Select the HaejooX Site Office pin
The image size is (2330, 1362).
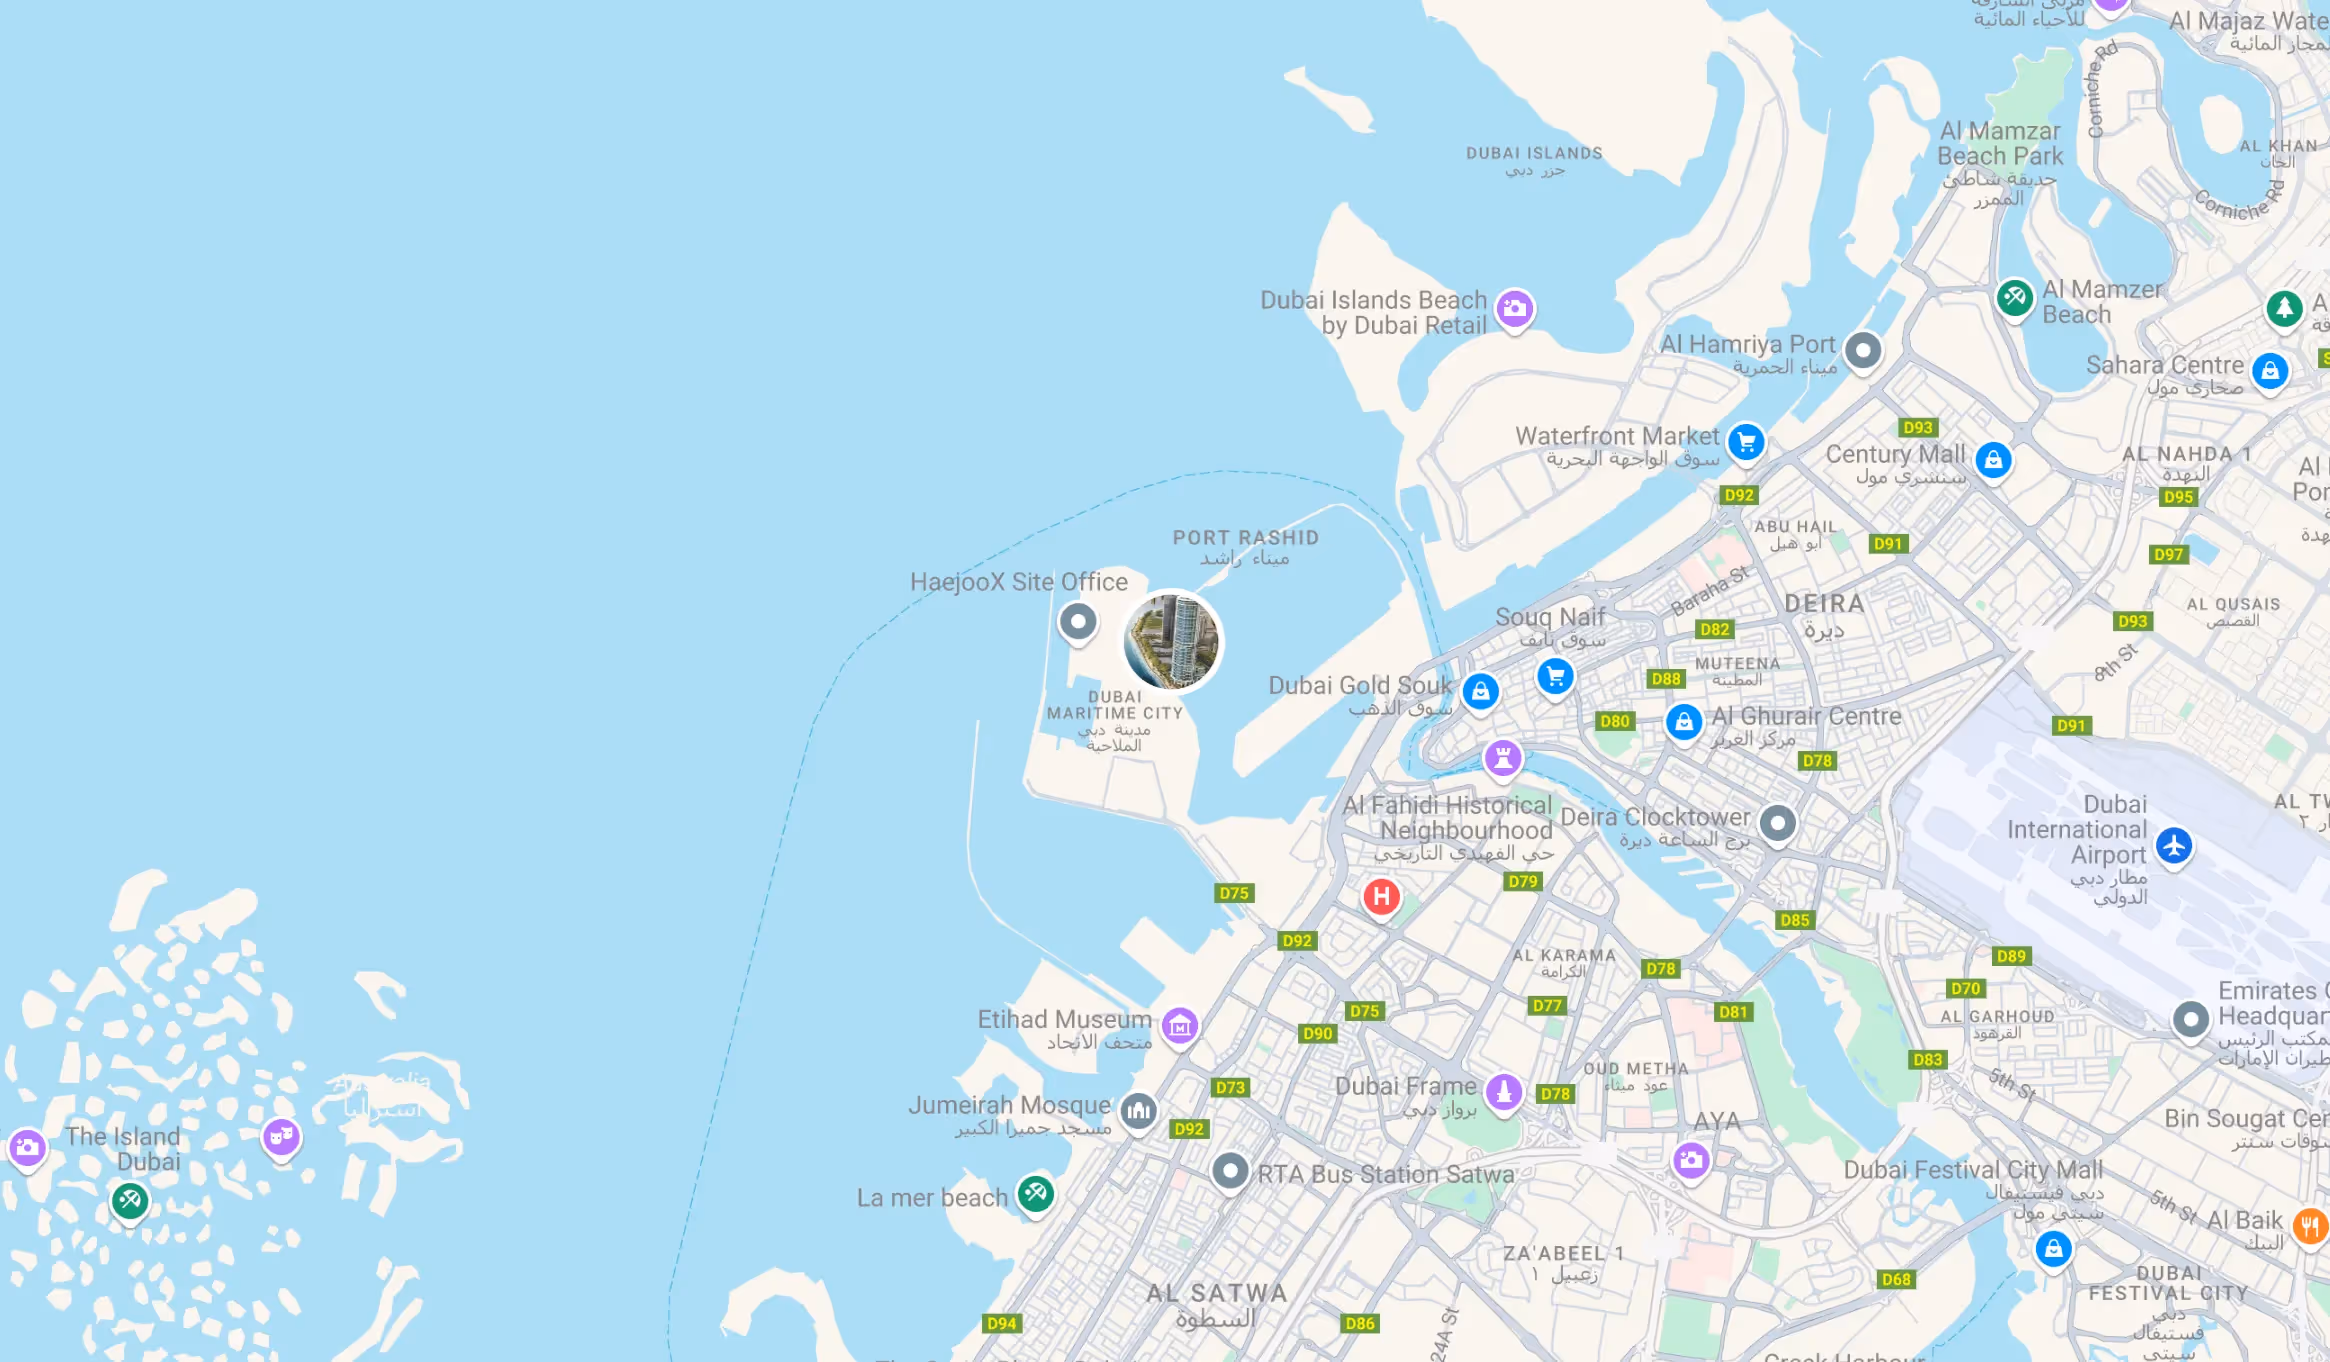[x=1077, y=623]
